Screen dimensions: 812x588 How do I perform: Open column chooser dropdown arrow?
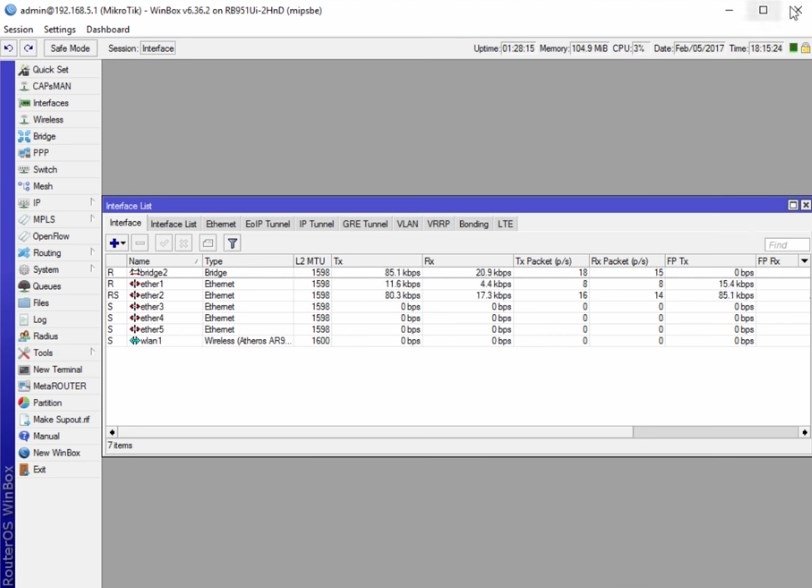804,261
